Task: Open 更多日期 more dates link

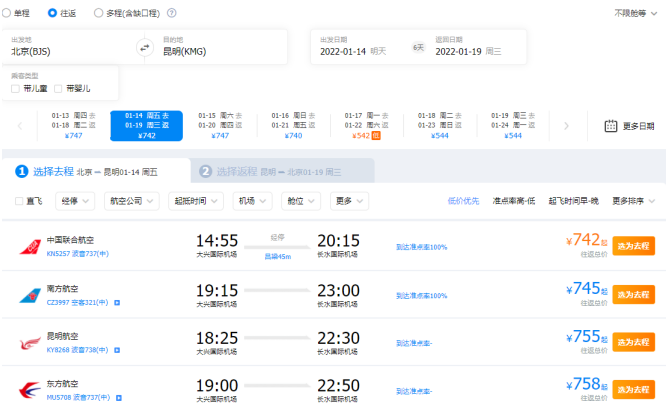Action: 638,126
